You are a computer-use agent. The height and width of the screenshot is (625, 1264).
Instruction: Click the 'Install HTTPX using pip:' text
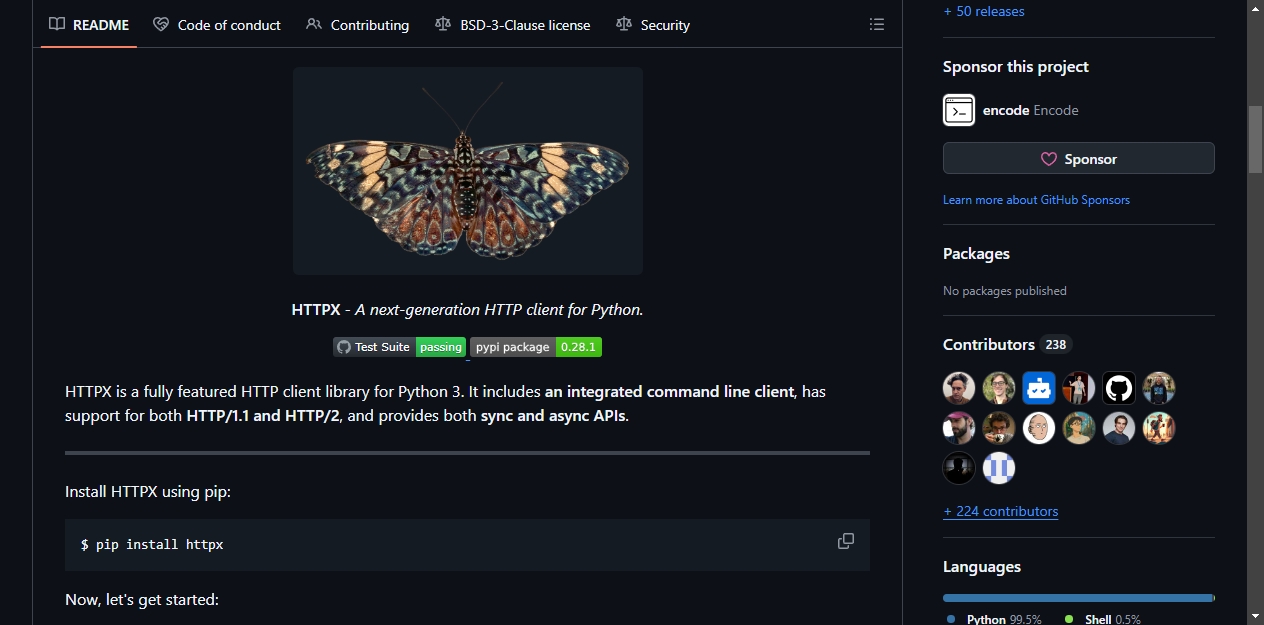pyautogui.click(x=148, y=492)
